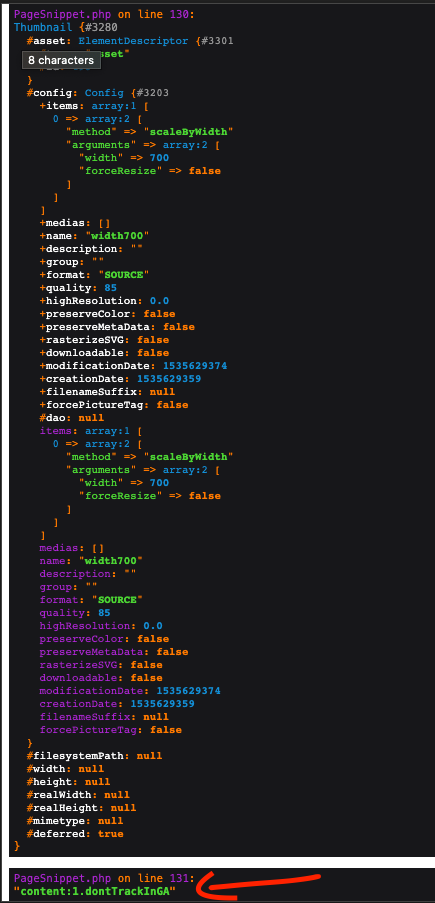Click the "#dao: null" line
This screenshot has height=903, width=435.
coord(71,418)
